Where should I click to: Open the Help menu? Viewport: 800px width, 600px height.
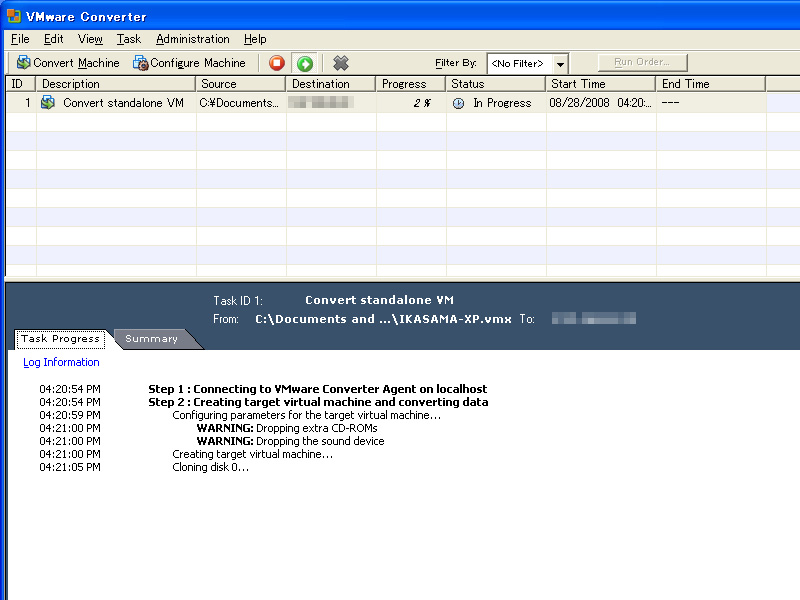pyautogui.click(x=255, y=39)
